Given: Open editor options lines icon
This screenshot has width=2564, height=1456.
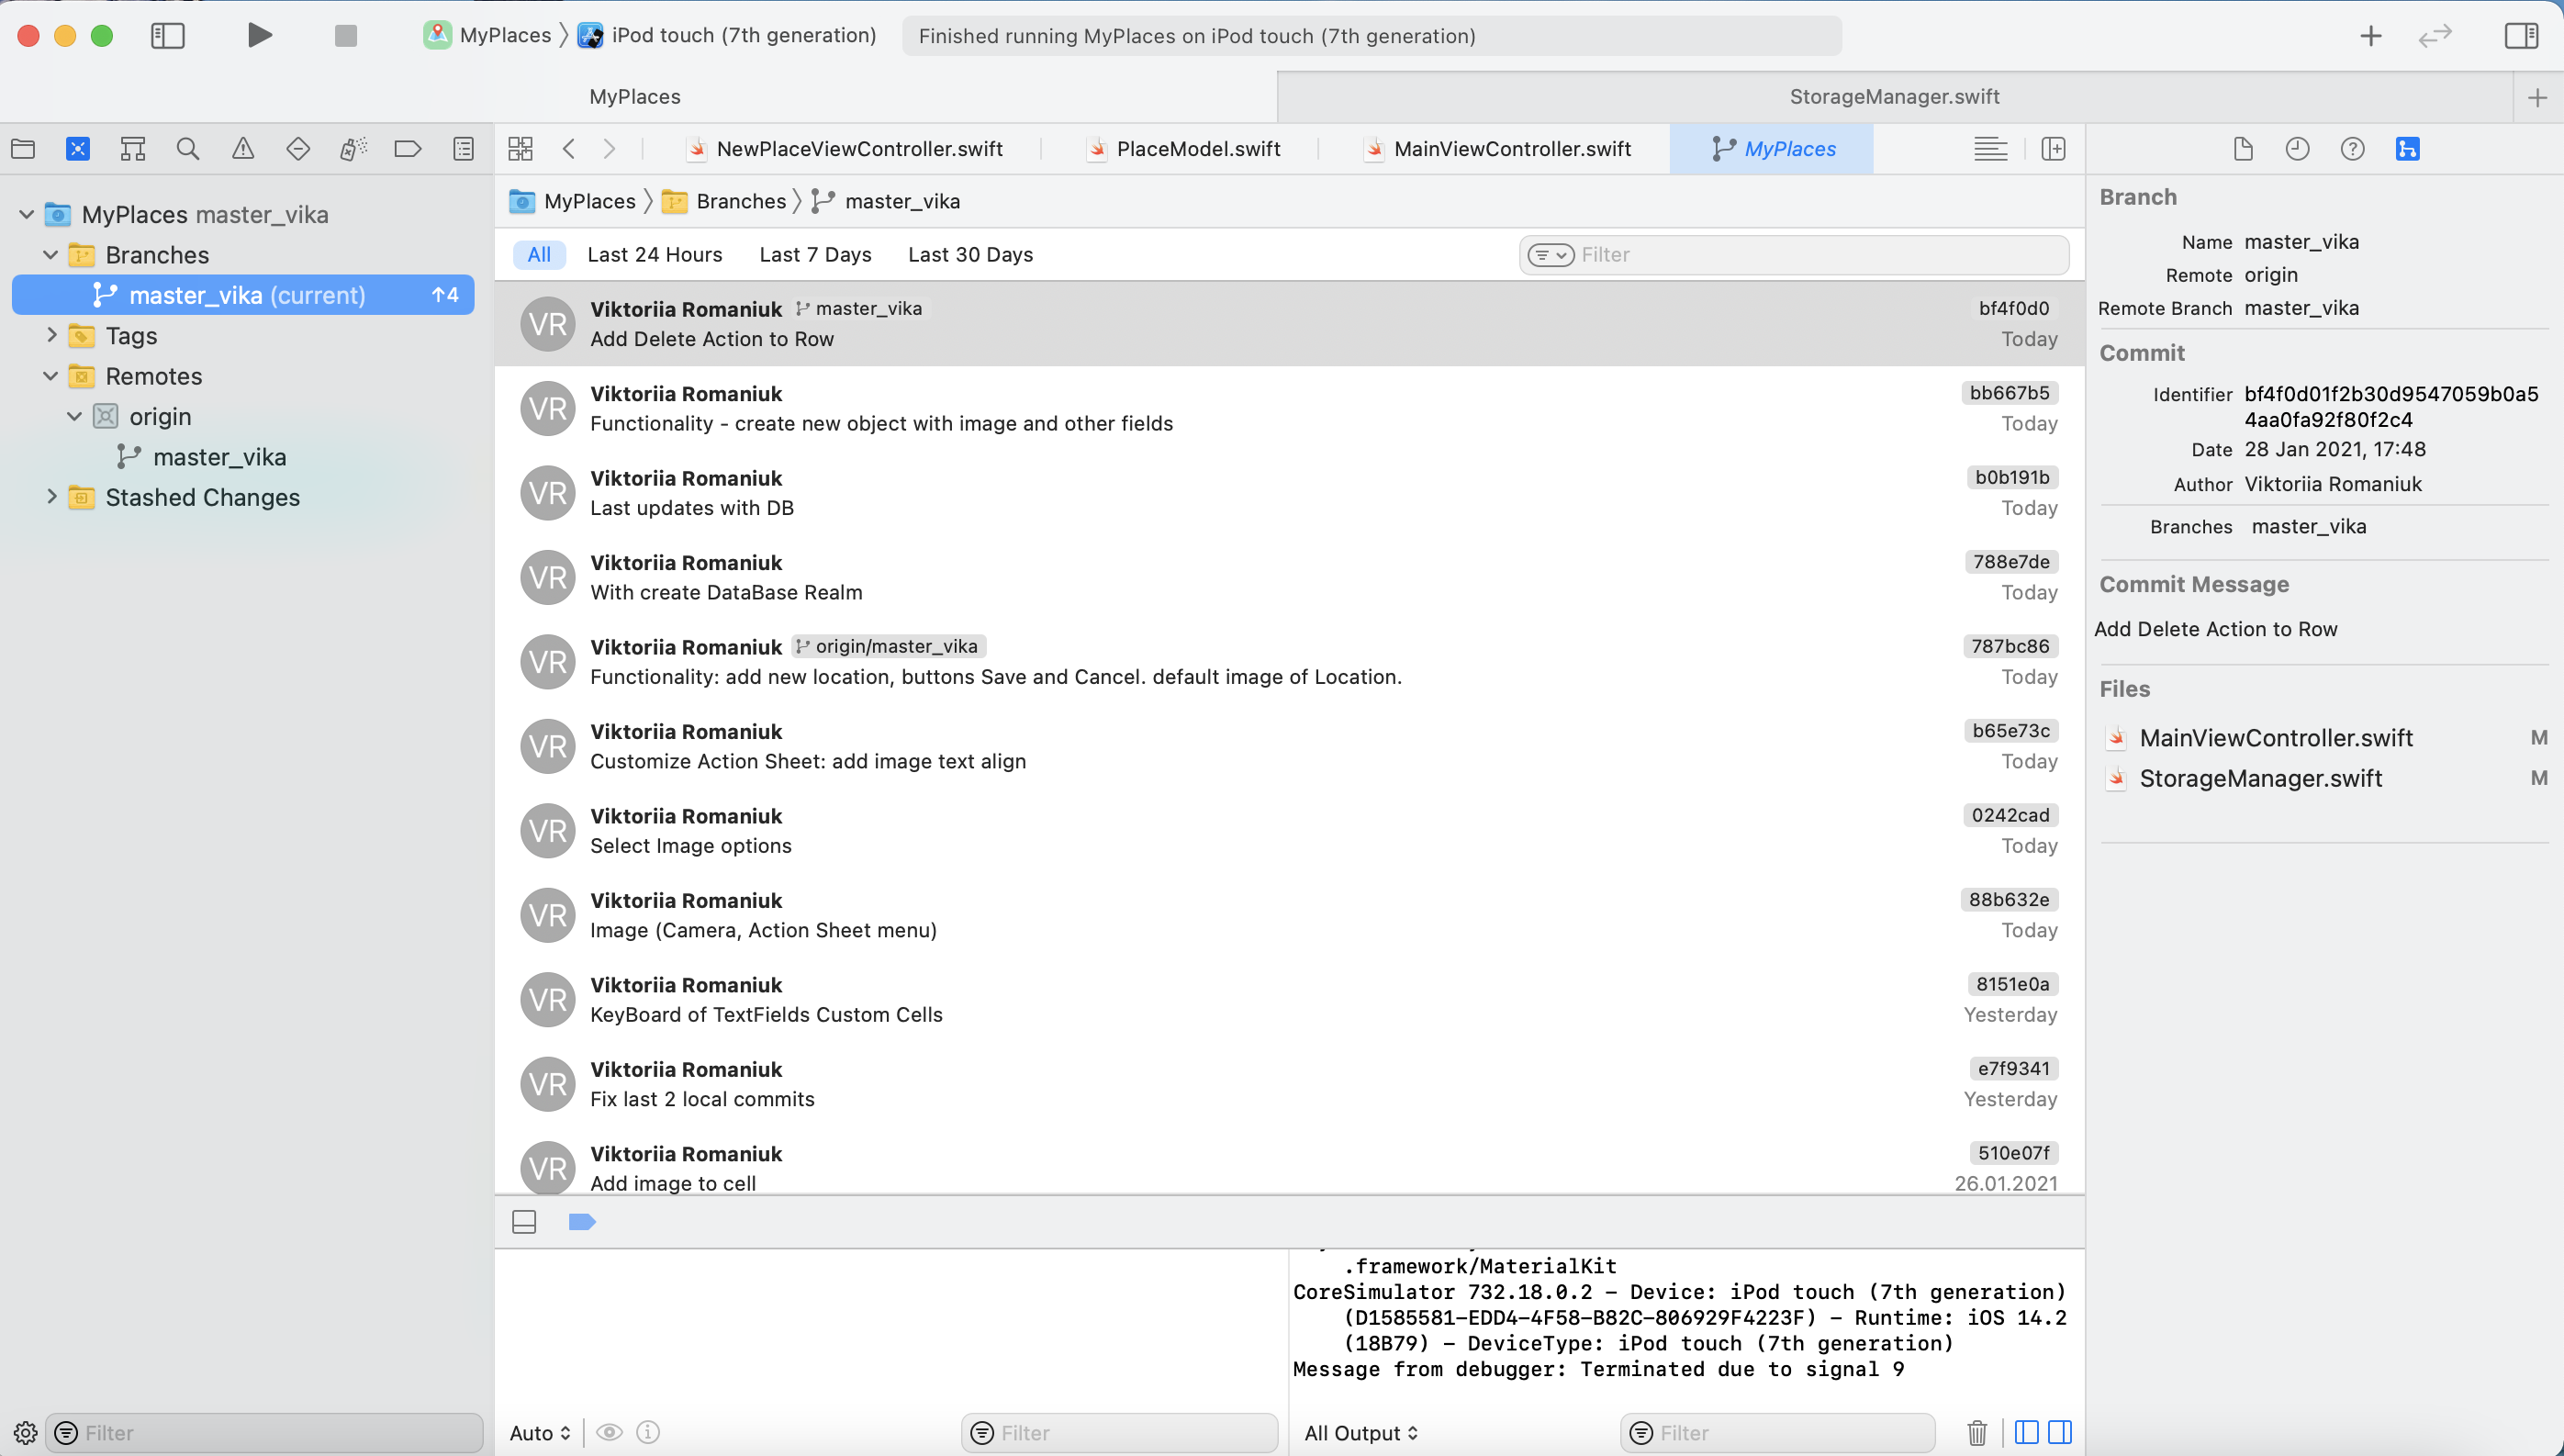Looking at the screenshot, I should tap(1990, 149).
